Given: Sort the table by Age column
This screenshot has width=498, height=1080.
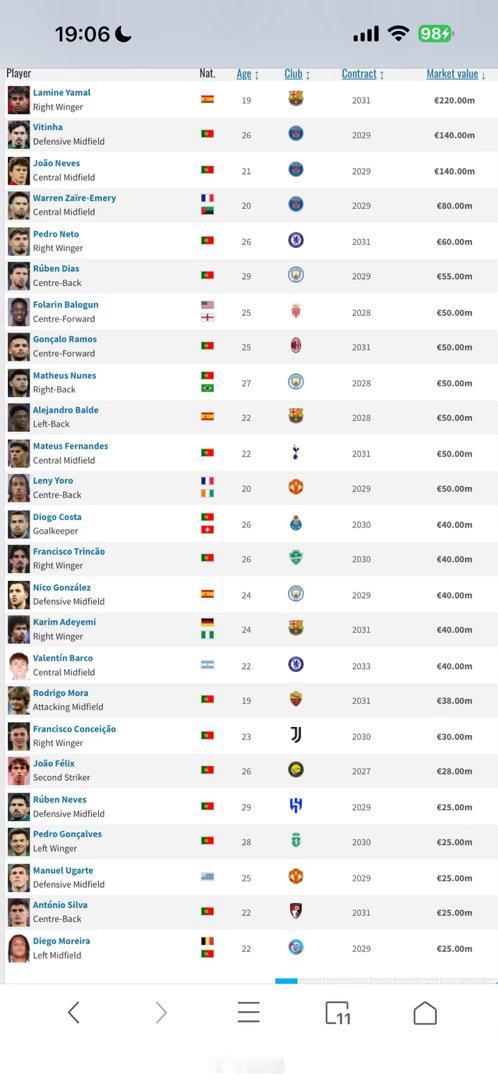Looking at the screenshot, I should 248,74.
